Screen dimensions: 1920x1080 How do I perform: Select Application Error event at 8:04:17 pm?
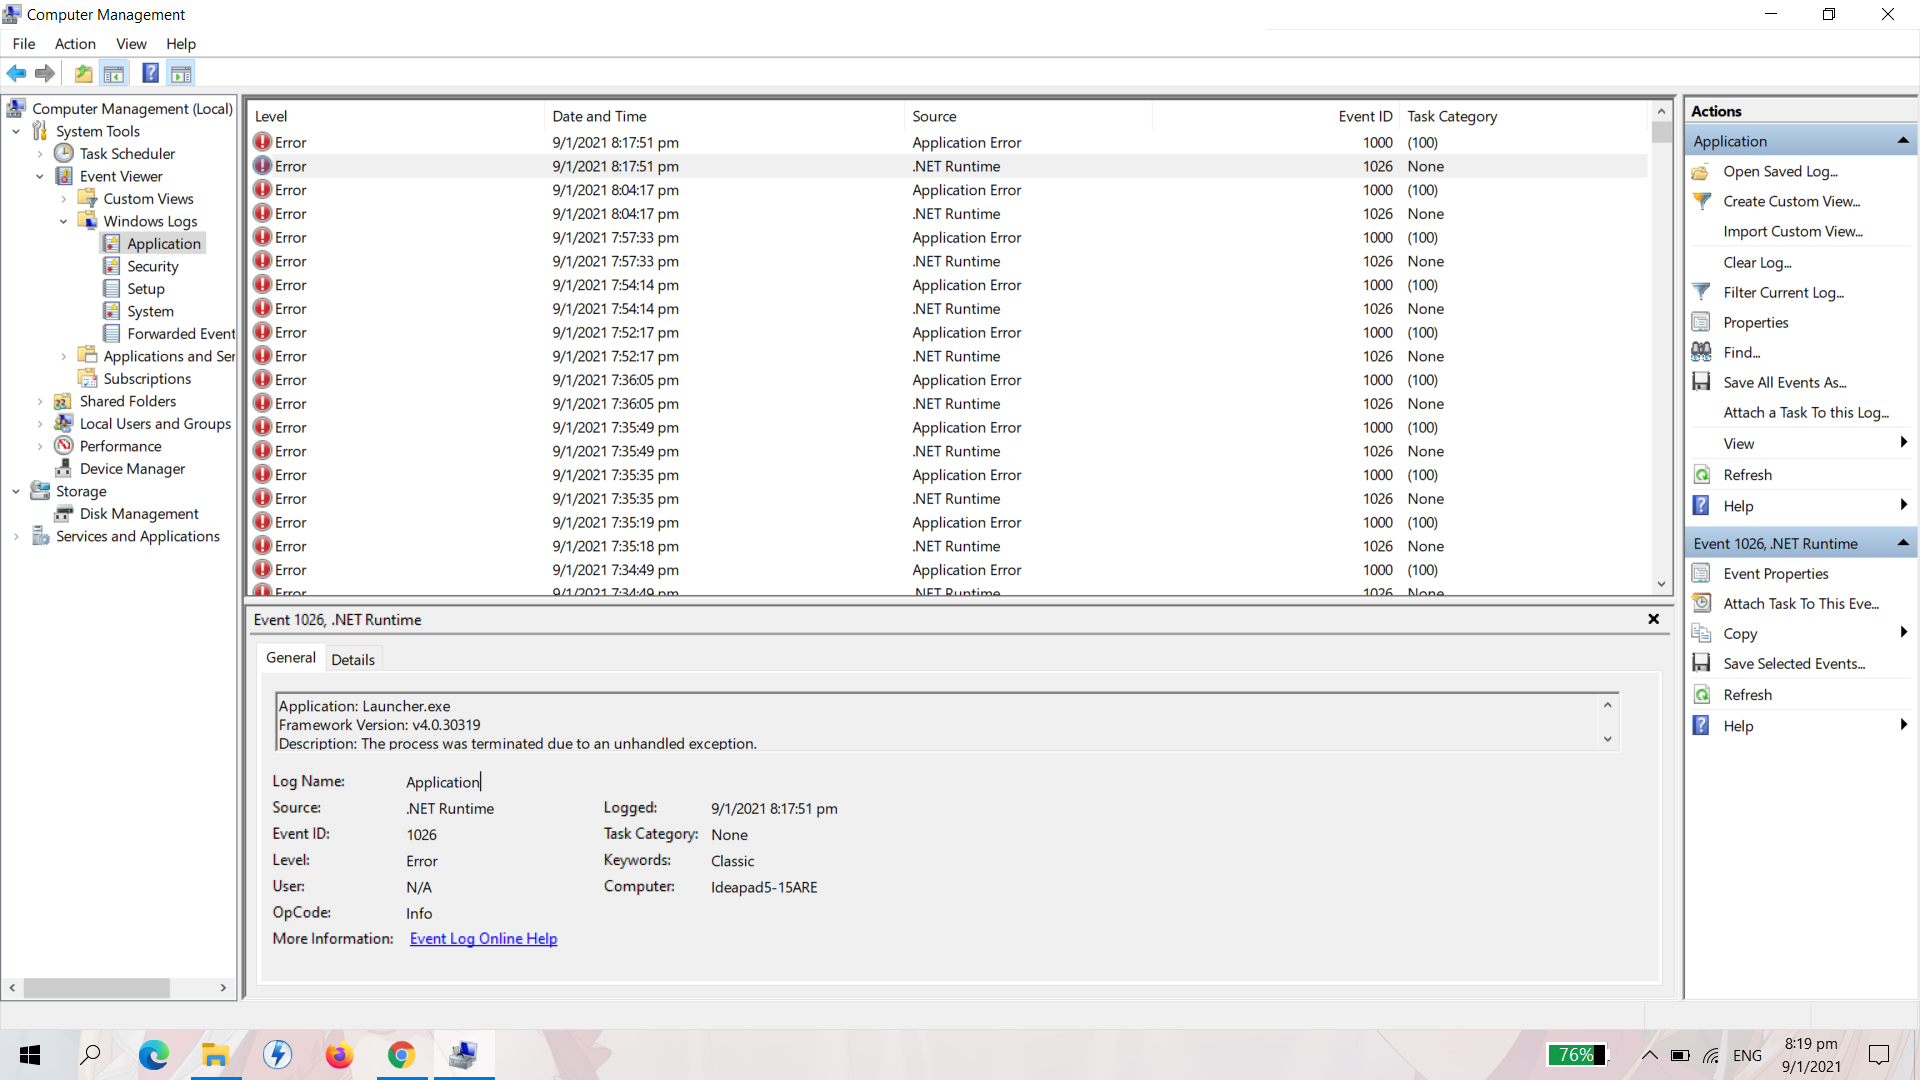[x=948, y=190]
